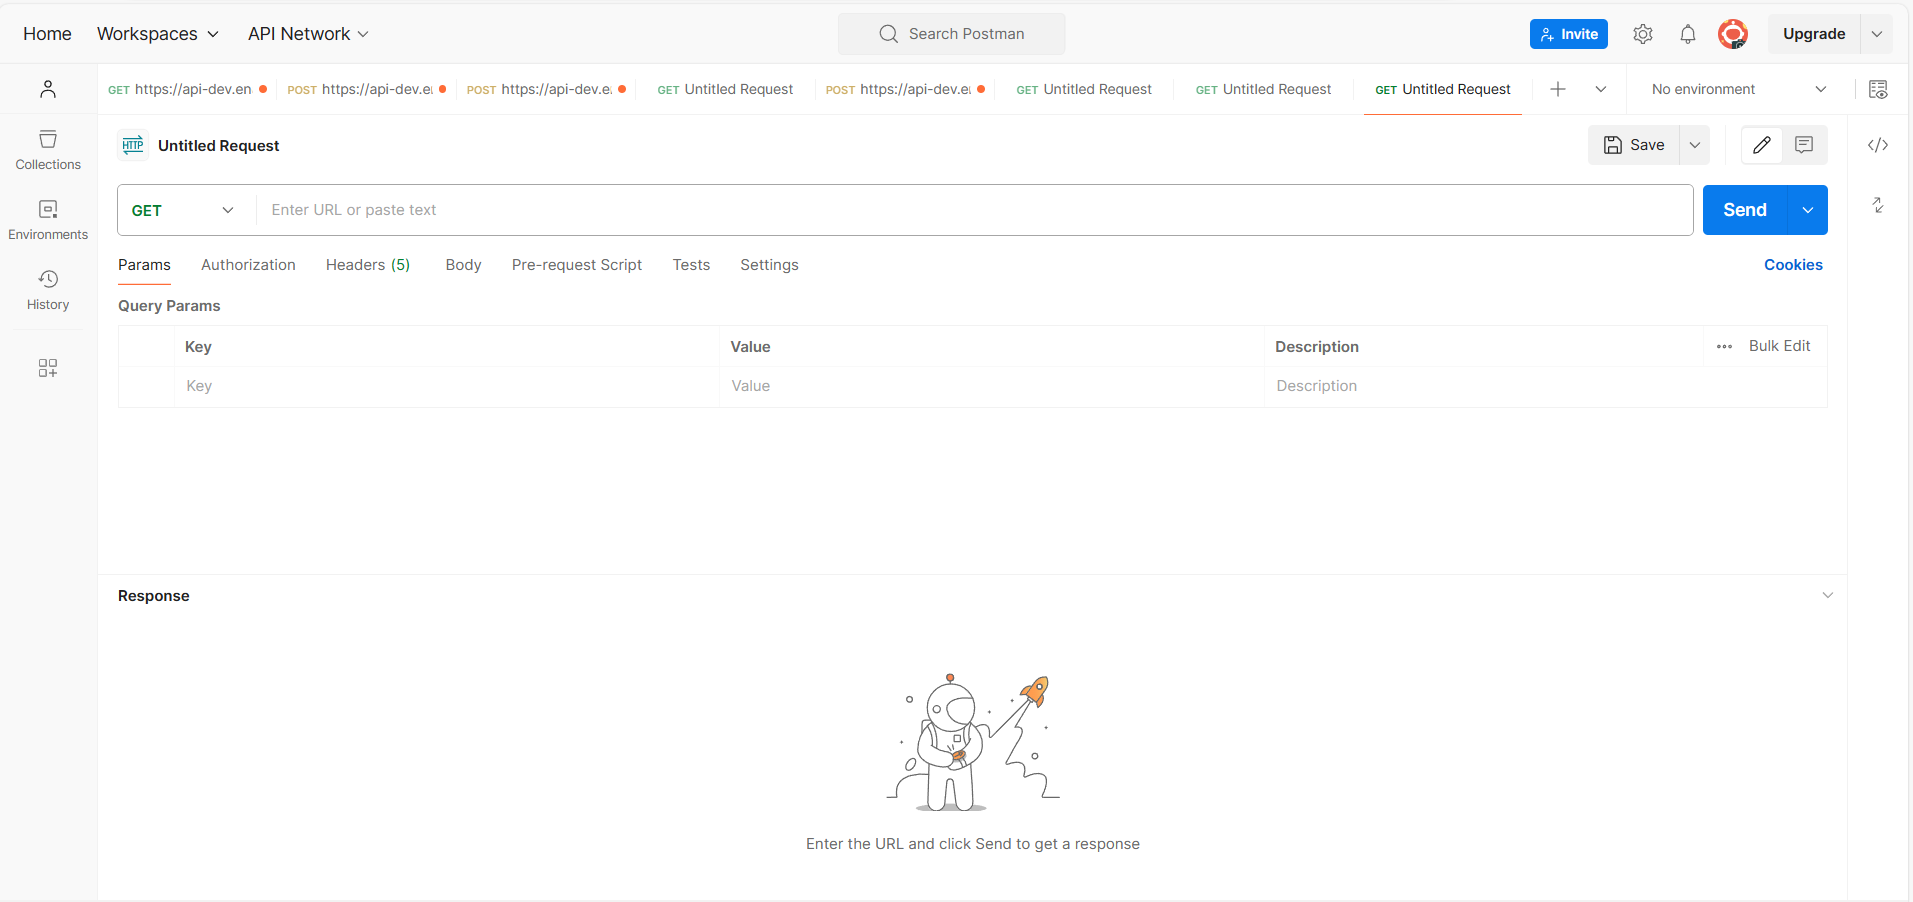Click the pencil edit icon
Viewport: 1913px width, 902px height.
(x=1762, y=145)
